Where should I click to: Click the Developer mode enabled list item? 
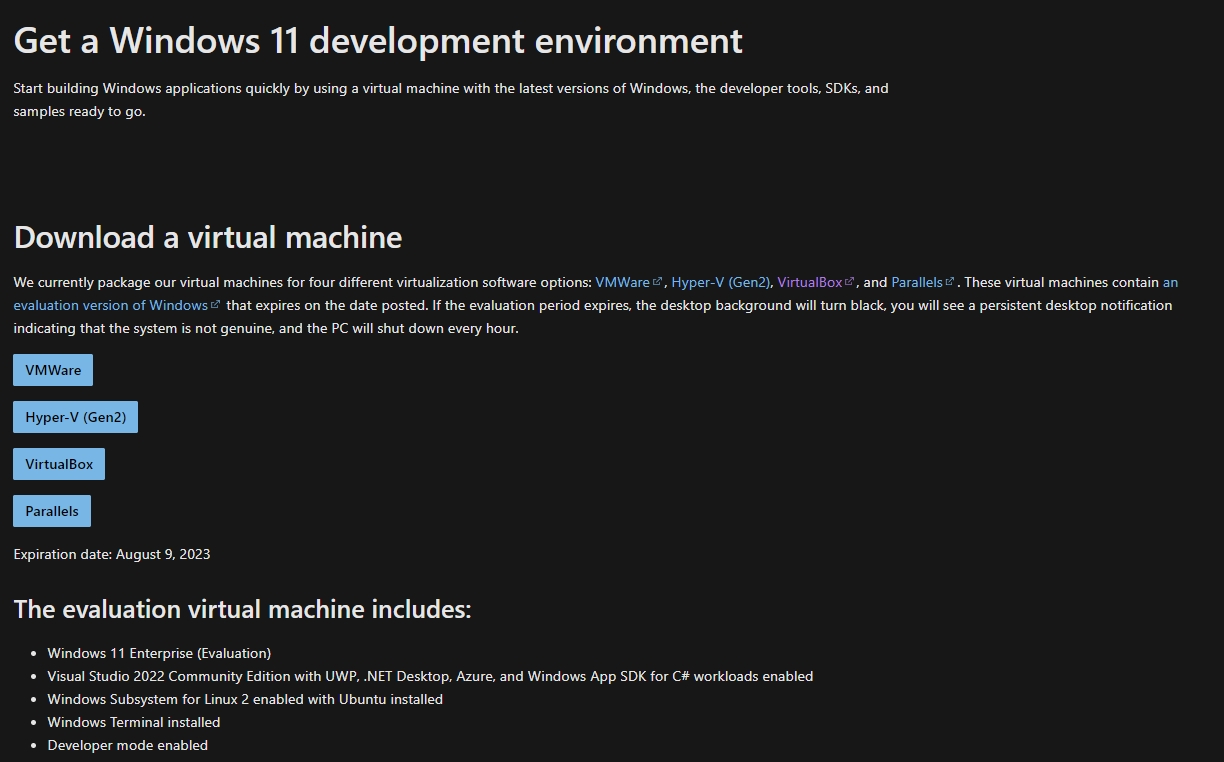point(128,745)
